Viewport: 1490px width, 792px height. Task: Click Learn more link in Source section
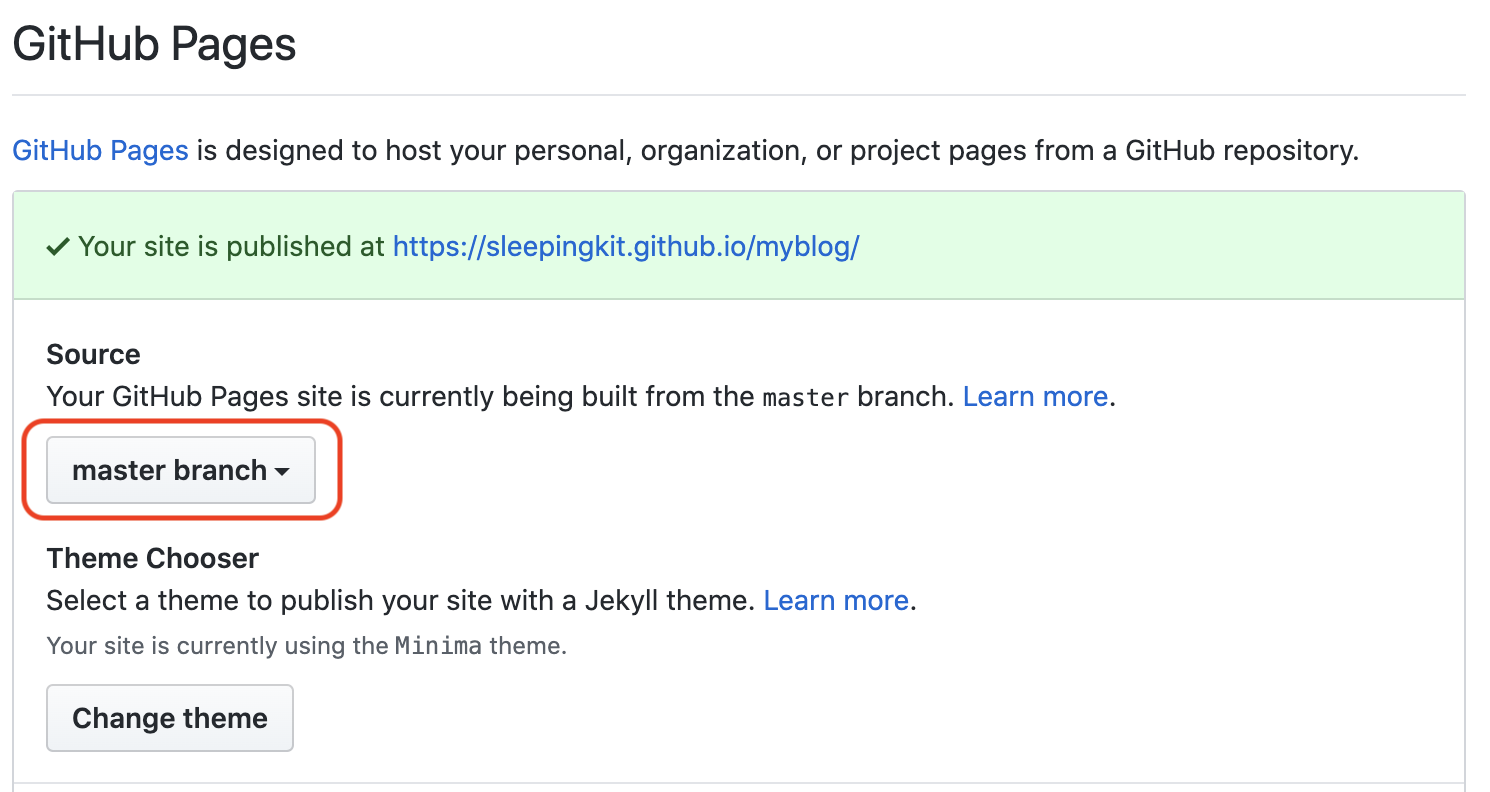point(1035,397)
